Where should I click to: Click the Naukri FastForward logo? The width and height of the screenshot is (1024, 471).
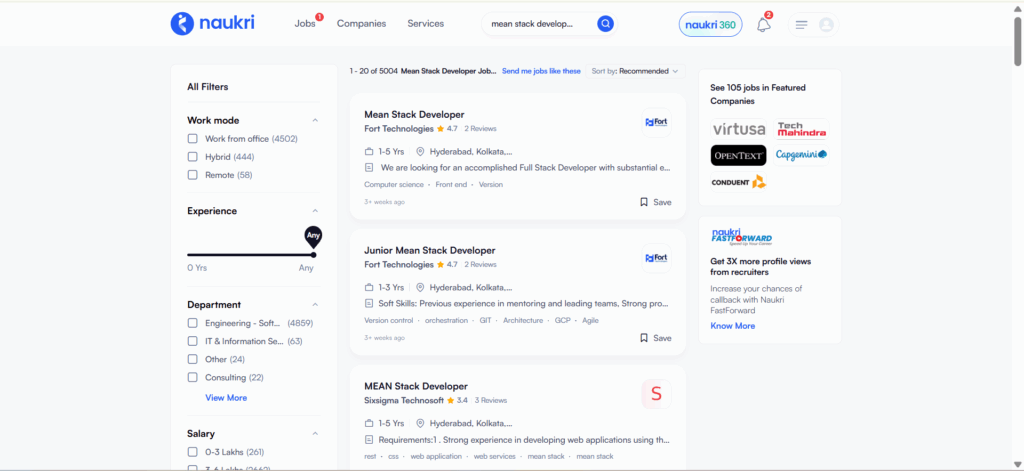coord(741,236)
